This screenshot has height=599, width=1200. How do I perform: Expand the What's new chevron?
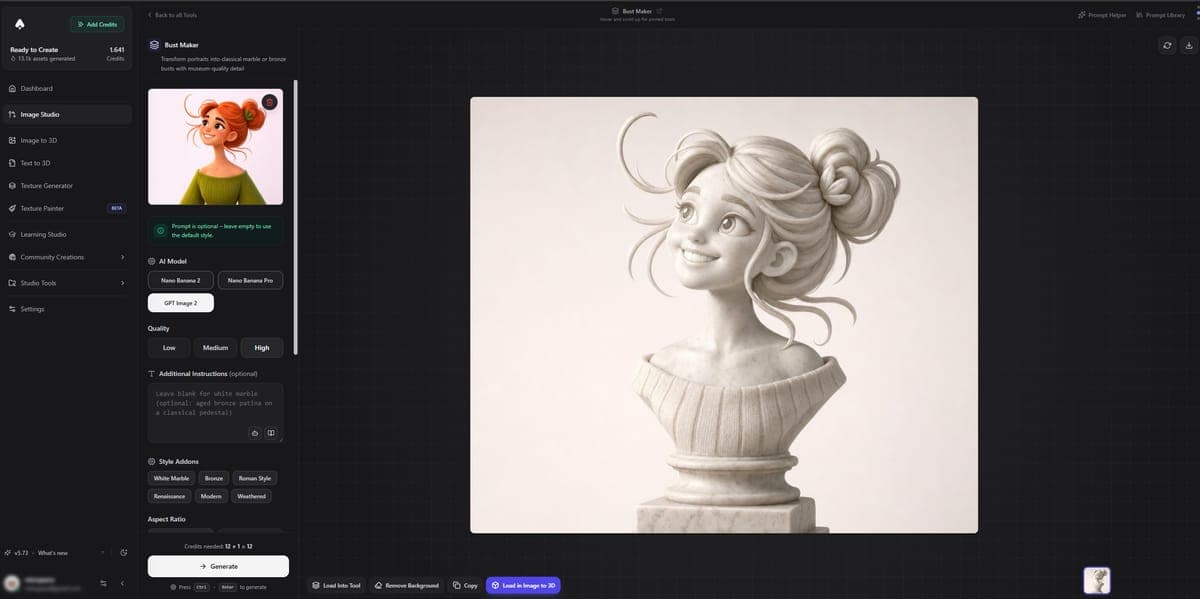[x=101, y=553]
